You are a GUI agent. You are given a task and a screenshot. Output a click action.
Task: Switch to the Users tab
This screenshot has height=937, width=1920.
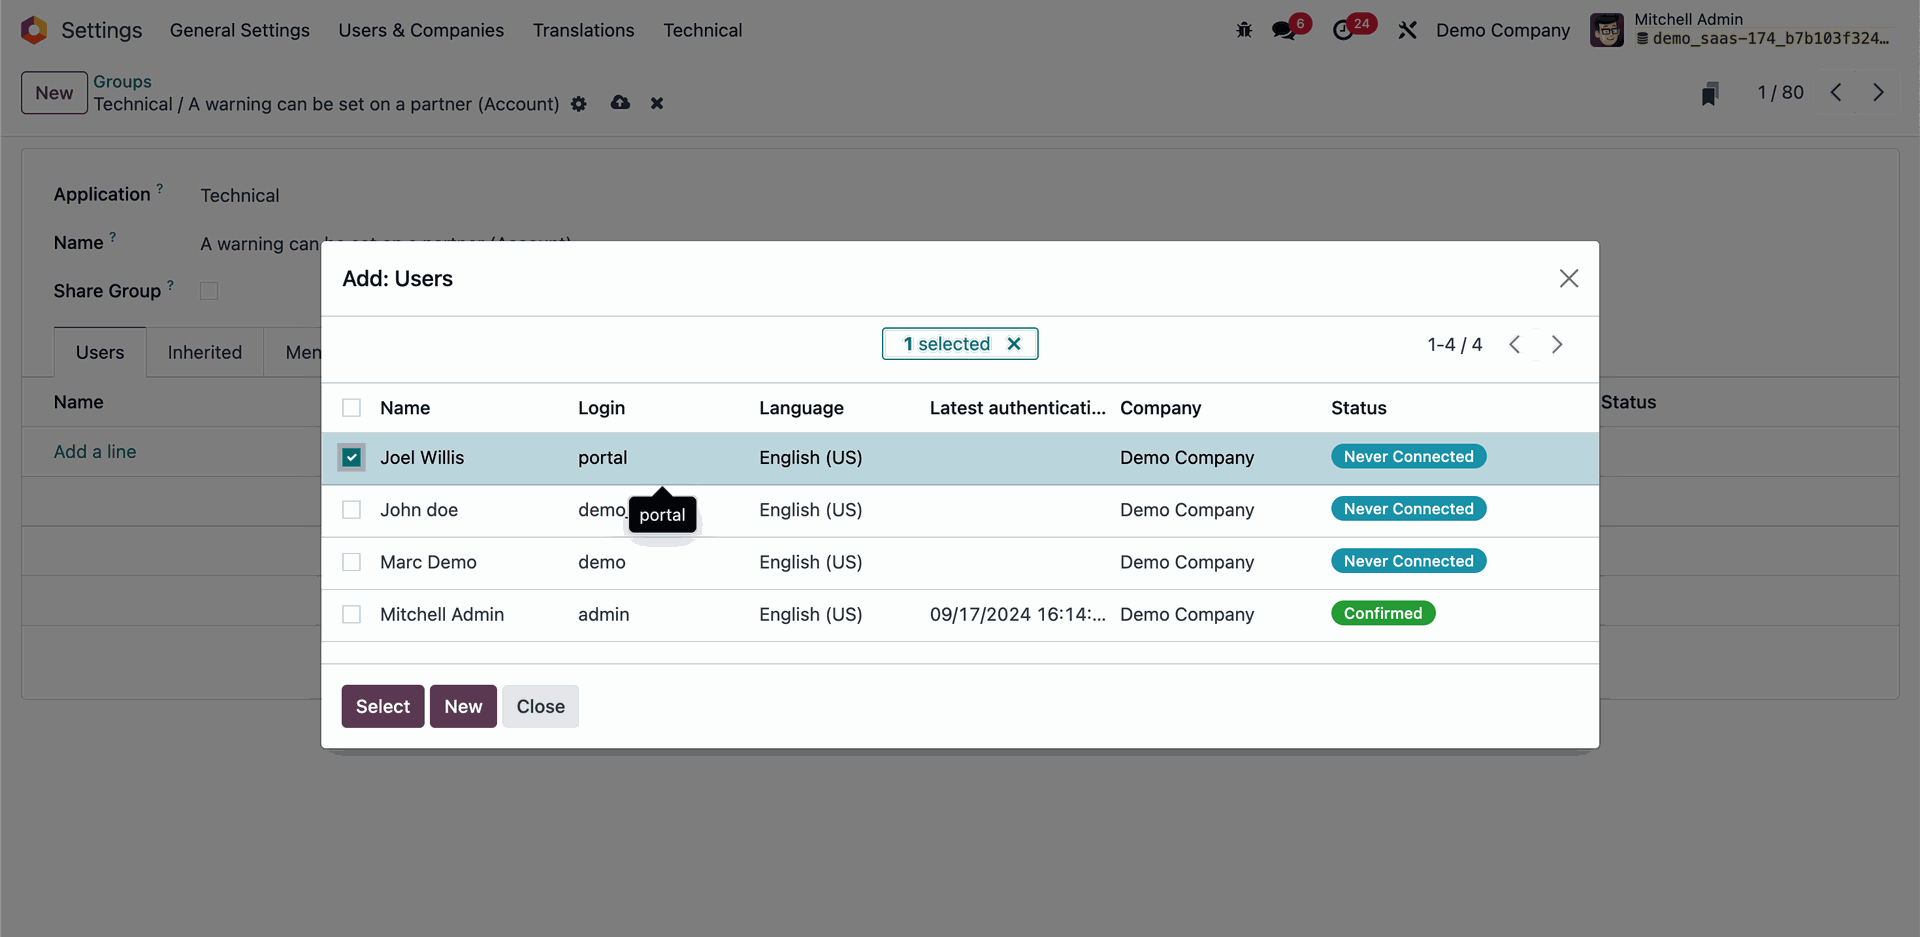(100, 352)
